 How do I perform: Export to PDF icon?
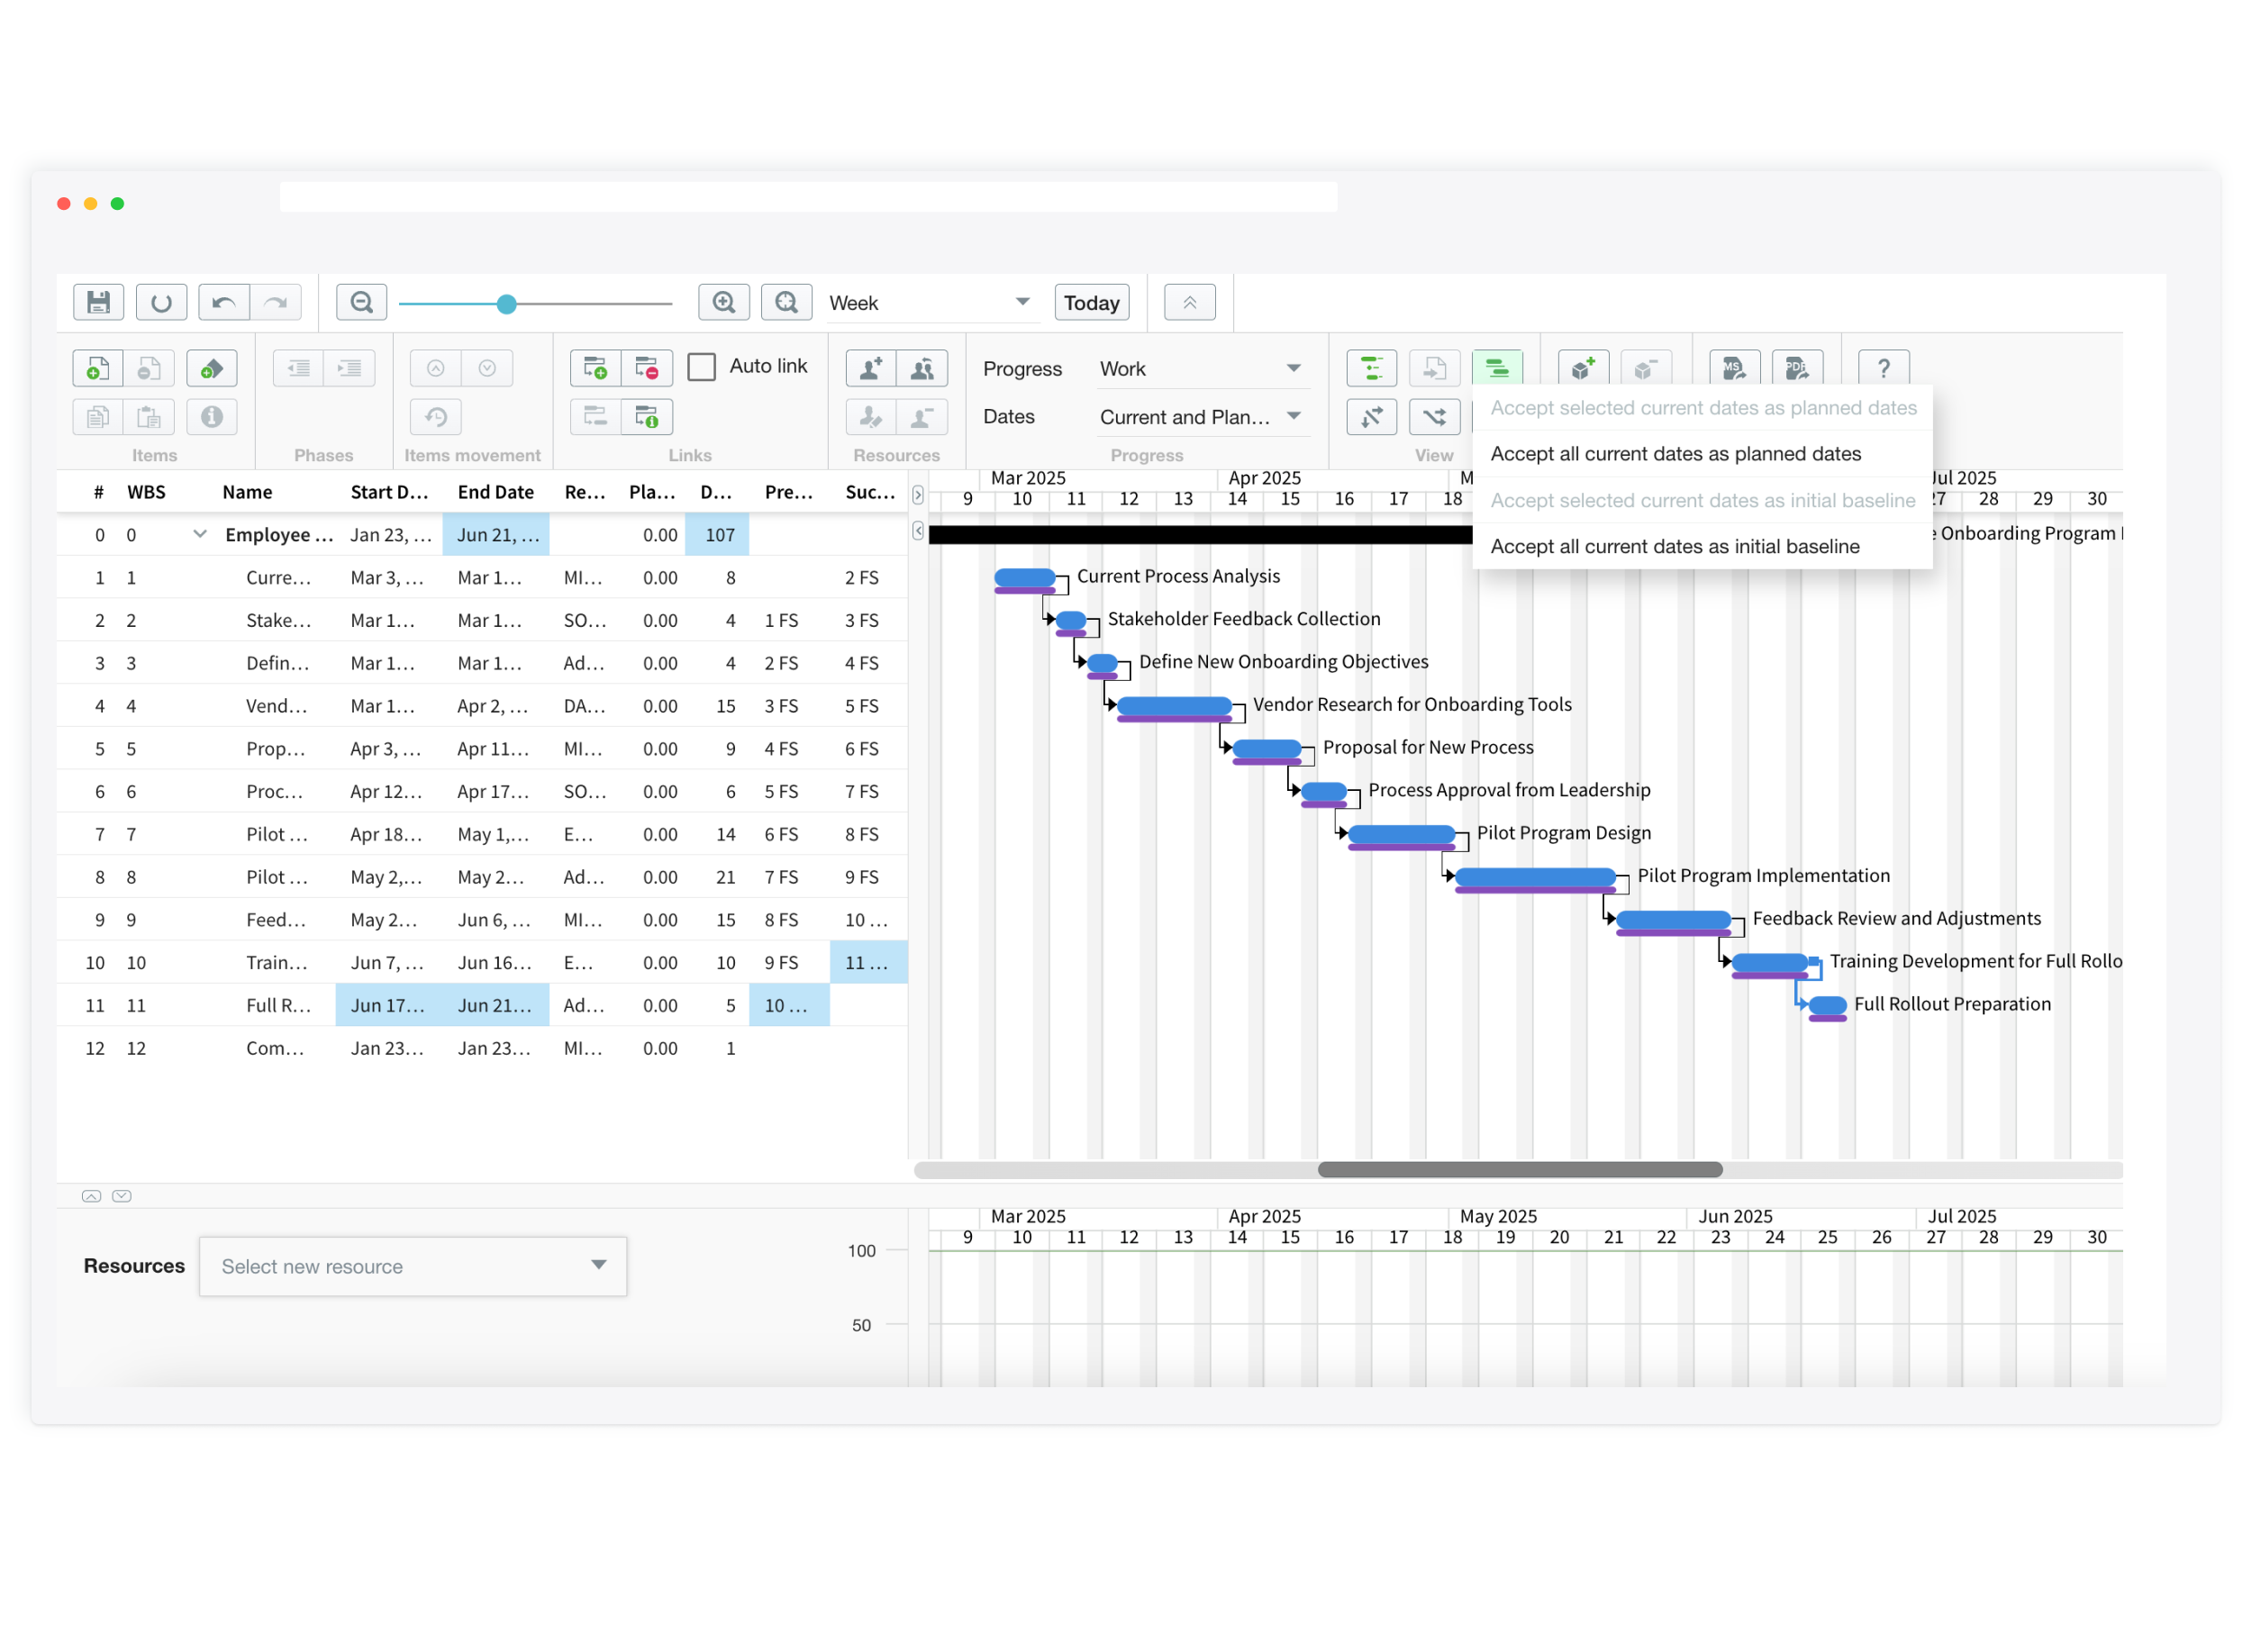tap(1797, 368)
